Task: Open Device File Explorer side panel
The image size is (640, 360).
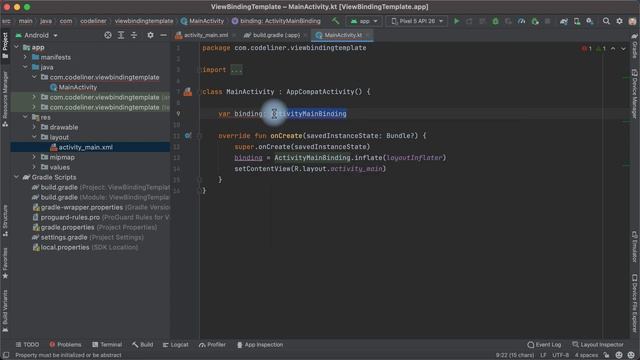Action: (635, 304)
